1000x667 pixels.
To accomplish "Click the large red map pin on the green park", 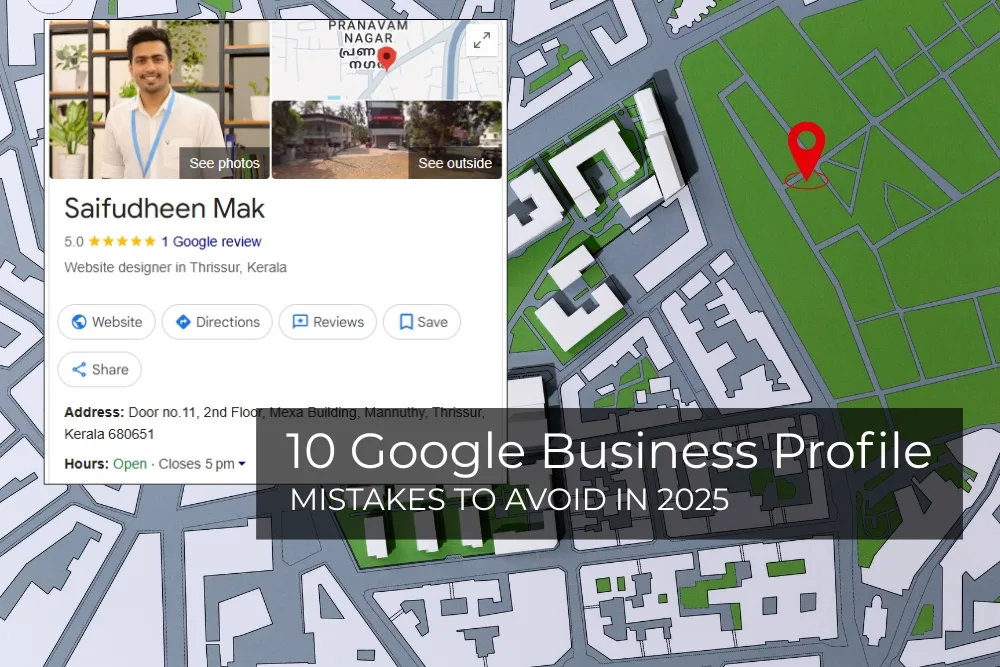I will tap(806, 152).
